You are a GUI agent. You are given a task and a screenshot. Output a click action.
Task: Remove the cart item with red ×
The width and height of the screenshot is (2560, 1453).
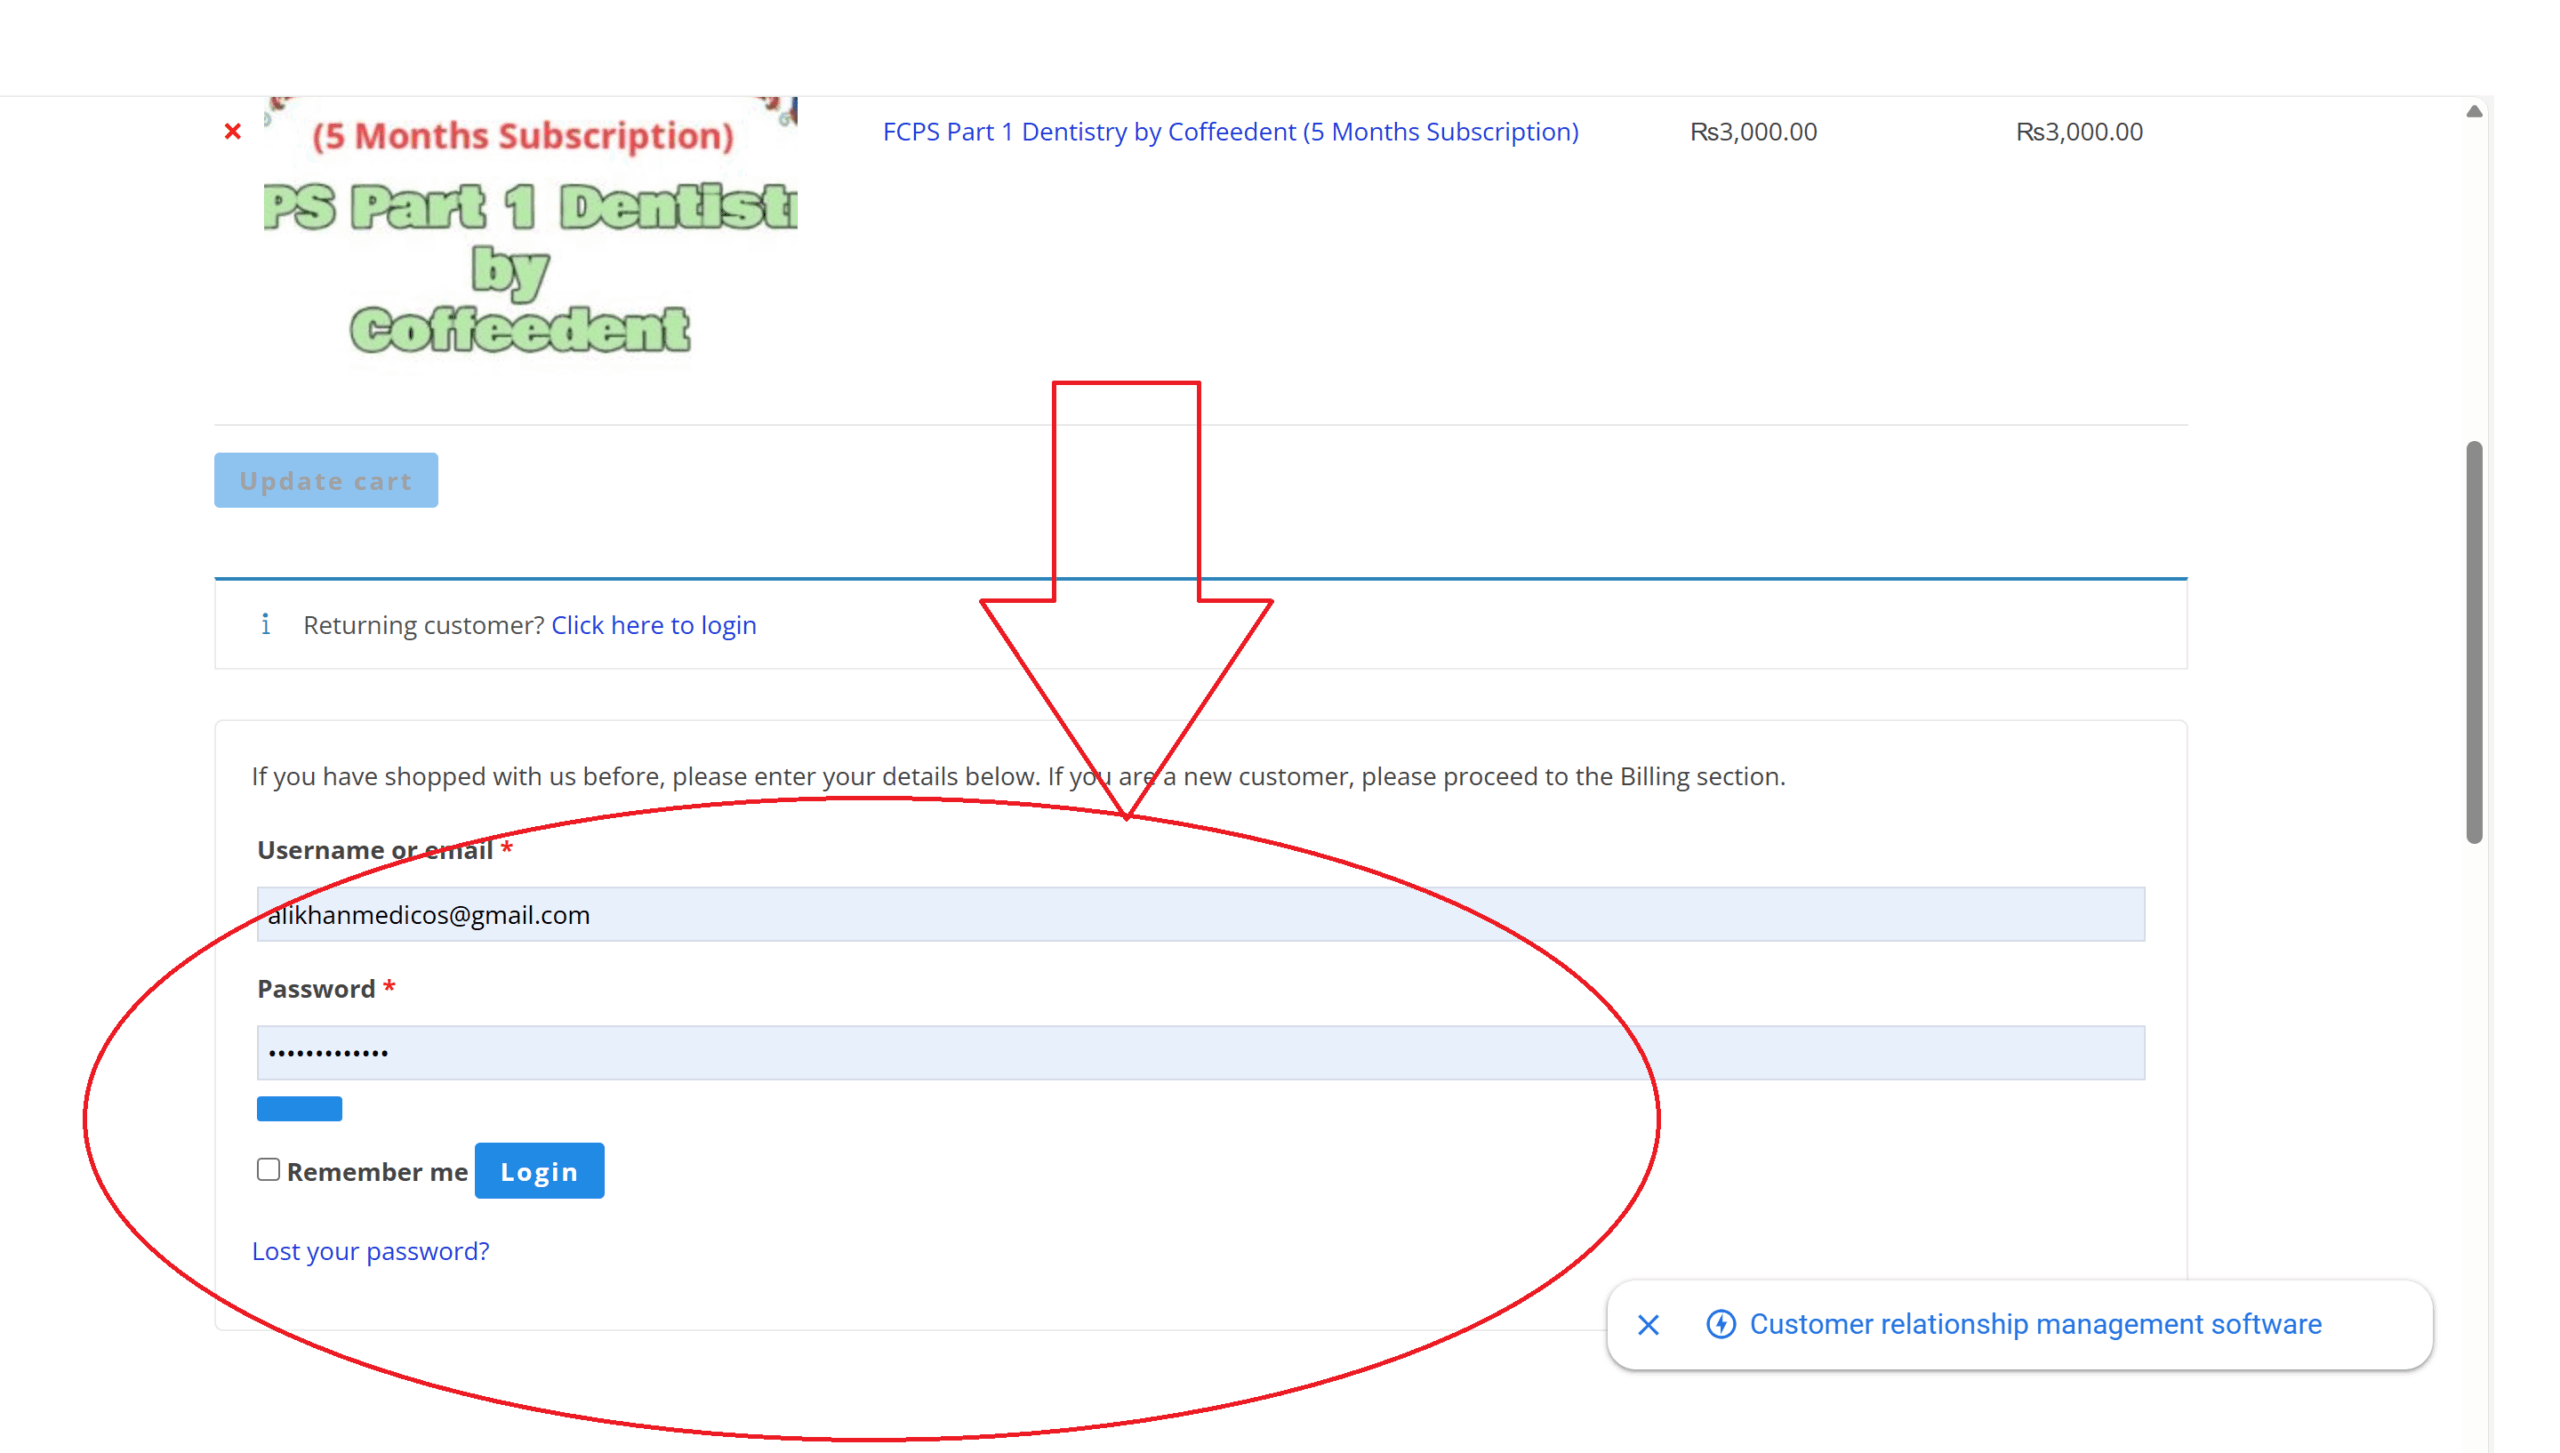[233, 131]
